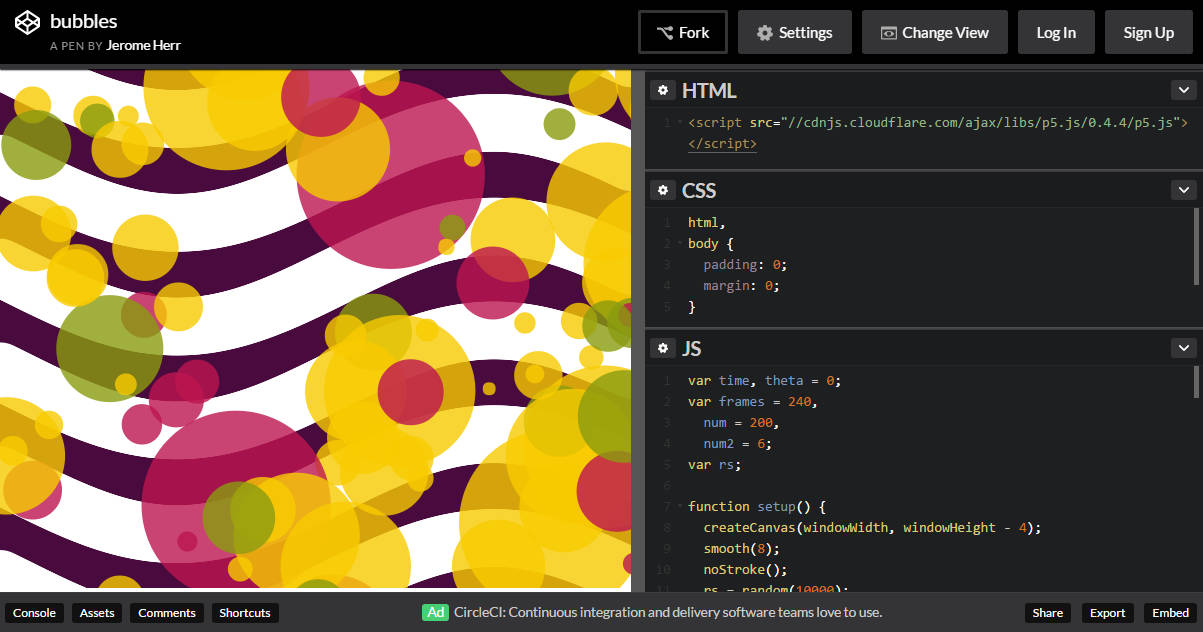This screenshot has height=632, width=1203.
Task: Click the JS panel title
Action: coord(691,348)
